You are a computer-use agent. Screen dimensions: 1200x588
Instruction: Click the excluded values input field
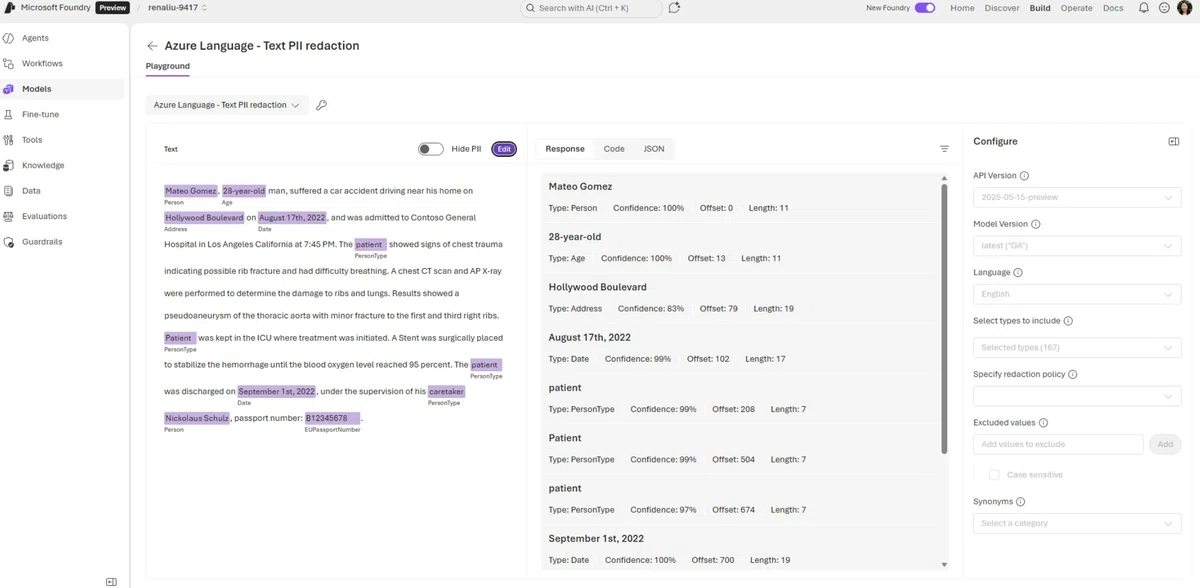(1058, 444)
